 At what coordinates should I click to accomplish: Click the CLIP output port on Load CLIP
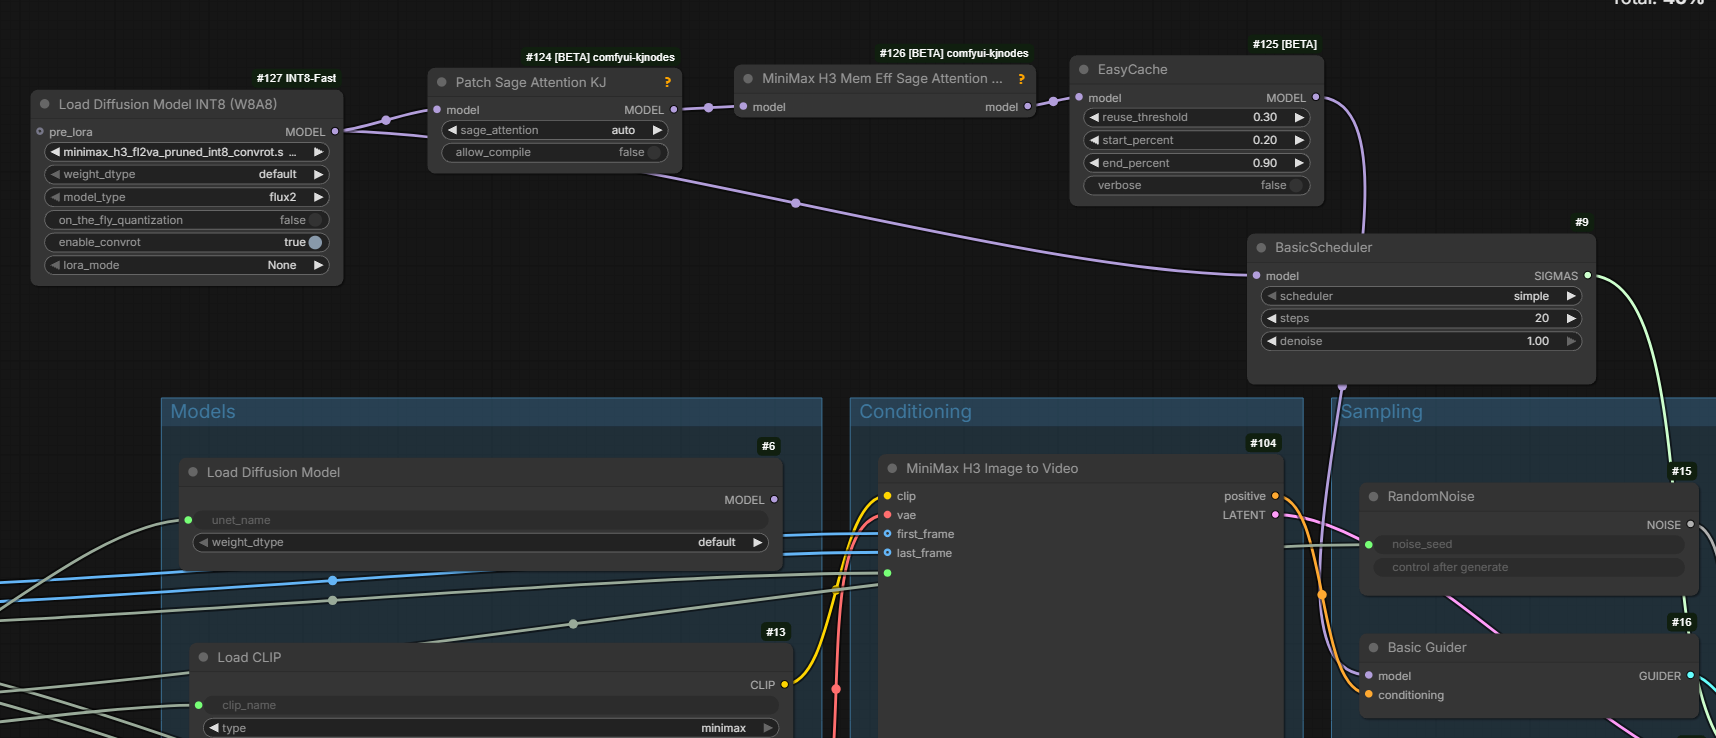pos(784,685)
